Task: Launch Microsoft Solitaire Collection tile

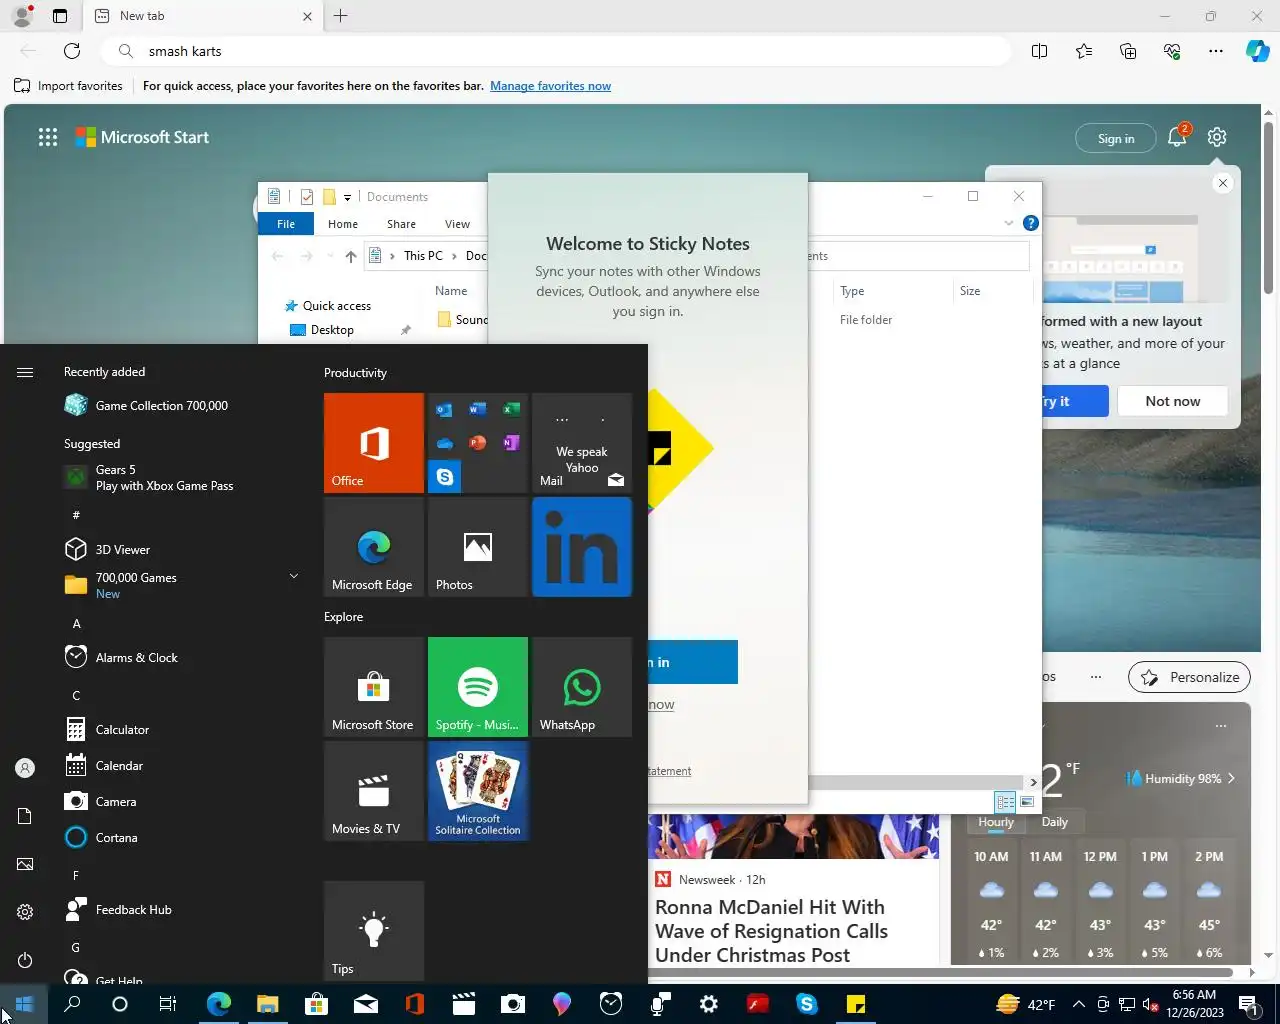Action: [x=478, y=791]
